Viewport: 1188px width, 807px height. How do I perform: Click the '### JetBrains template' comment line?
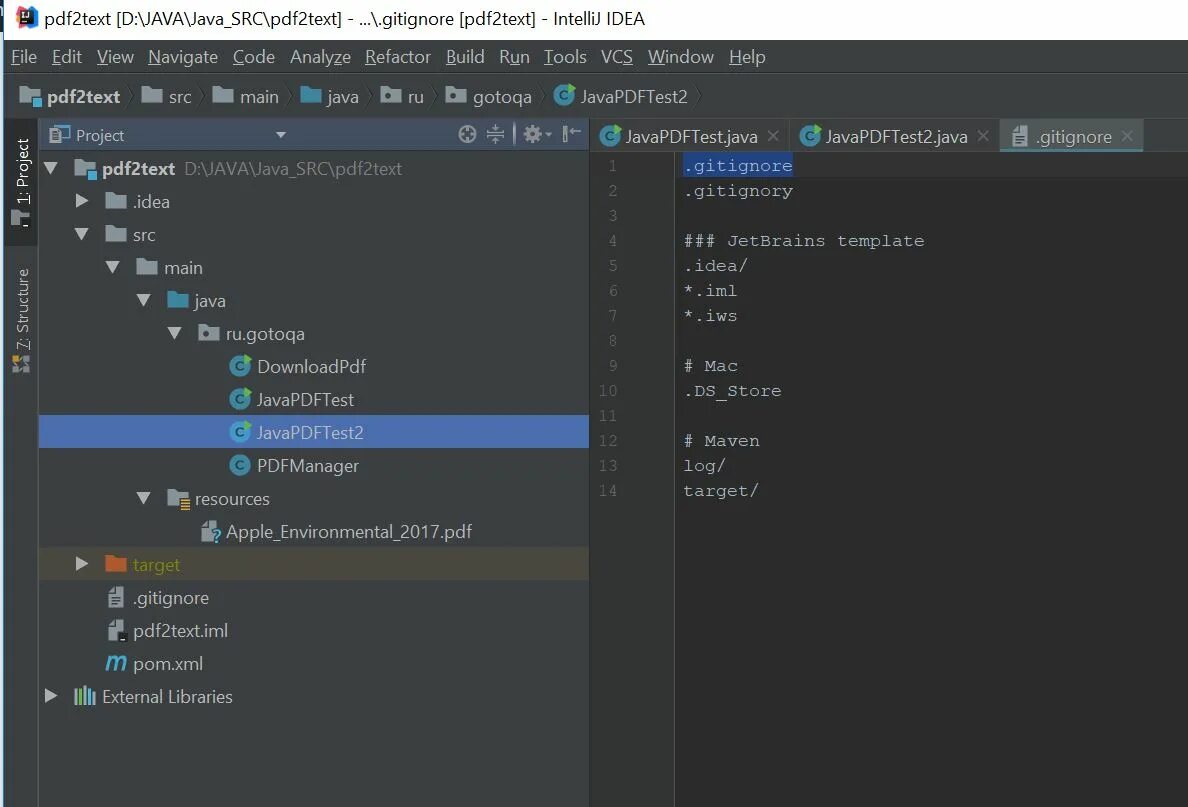[804, 241]
